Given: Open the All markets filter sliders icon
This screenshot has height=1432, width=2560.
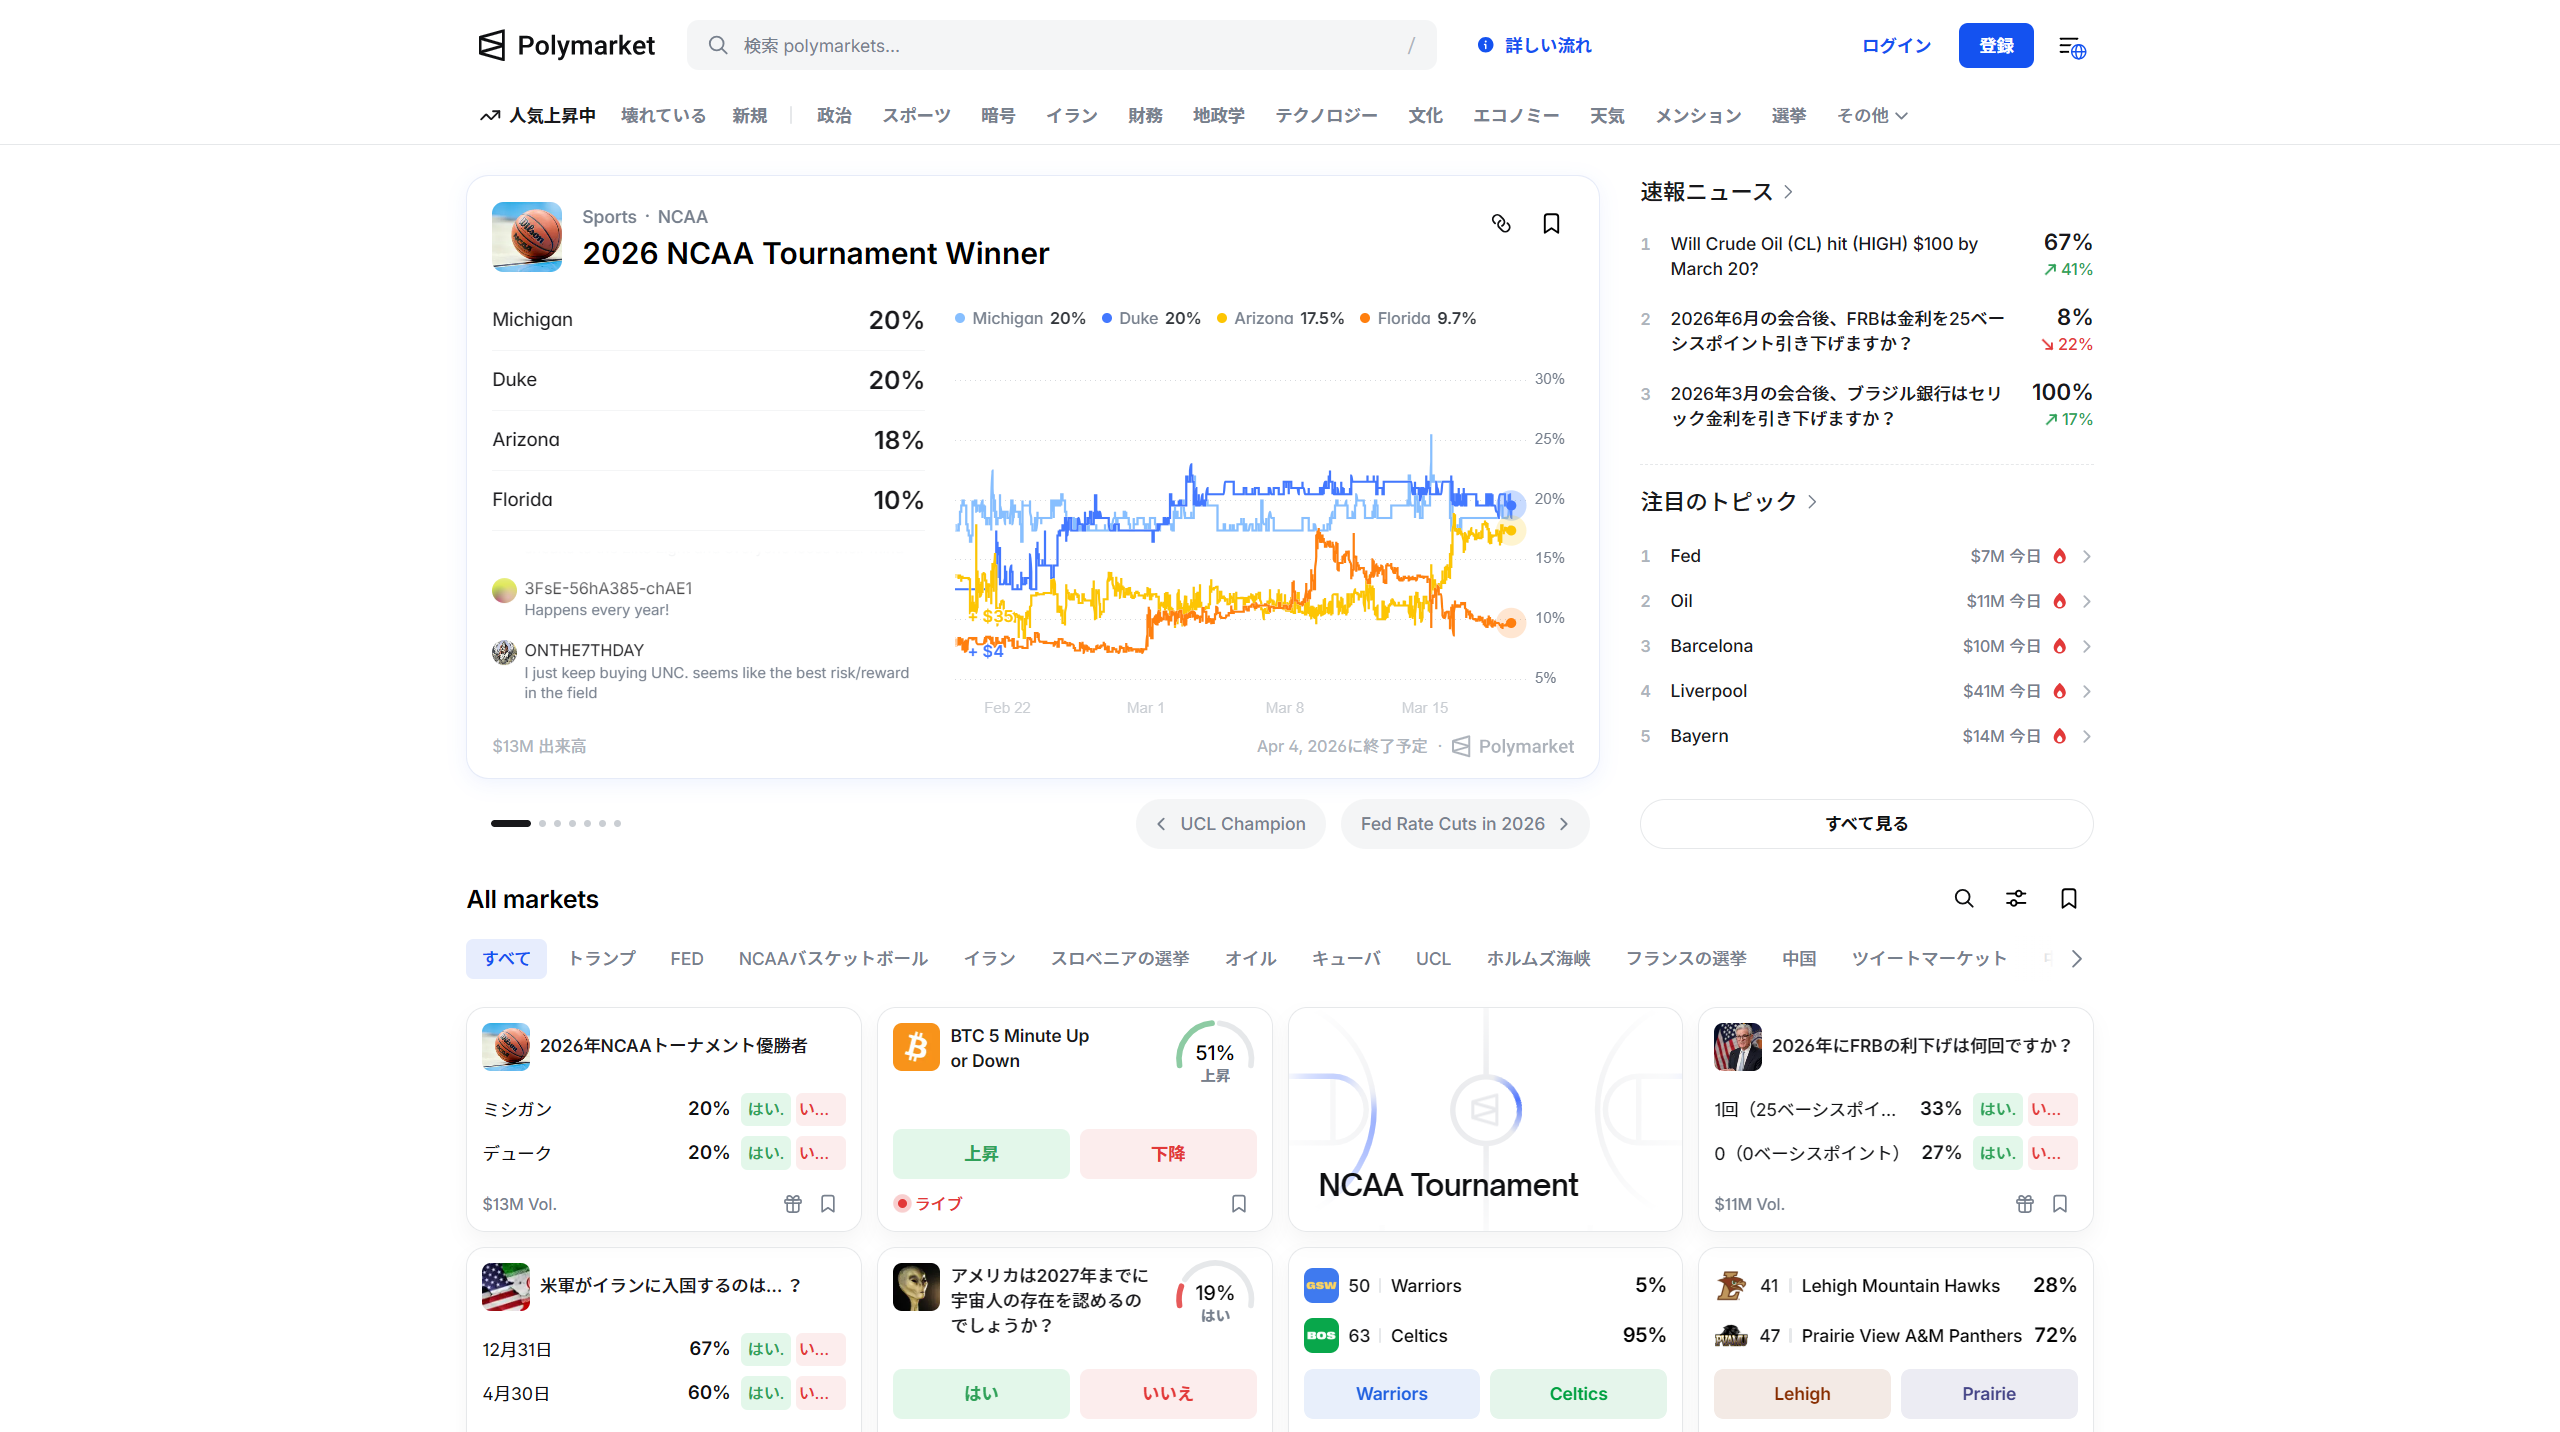Looking at the screenshot, I should point(2016,899).
